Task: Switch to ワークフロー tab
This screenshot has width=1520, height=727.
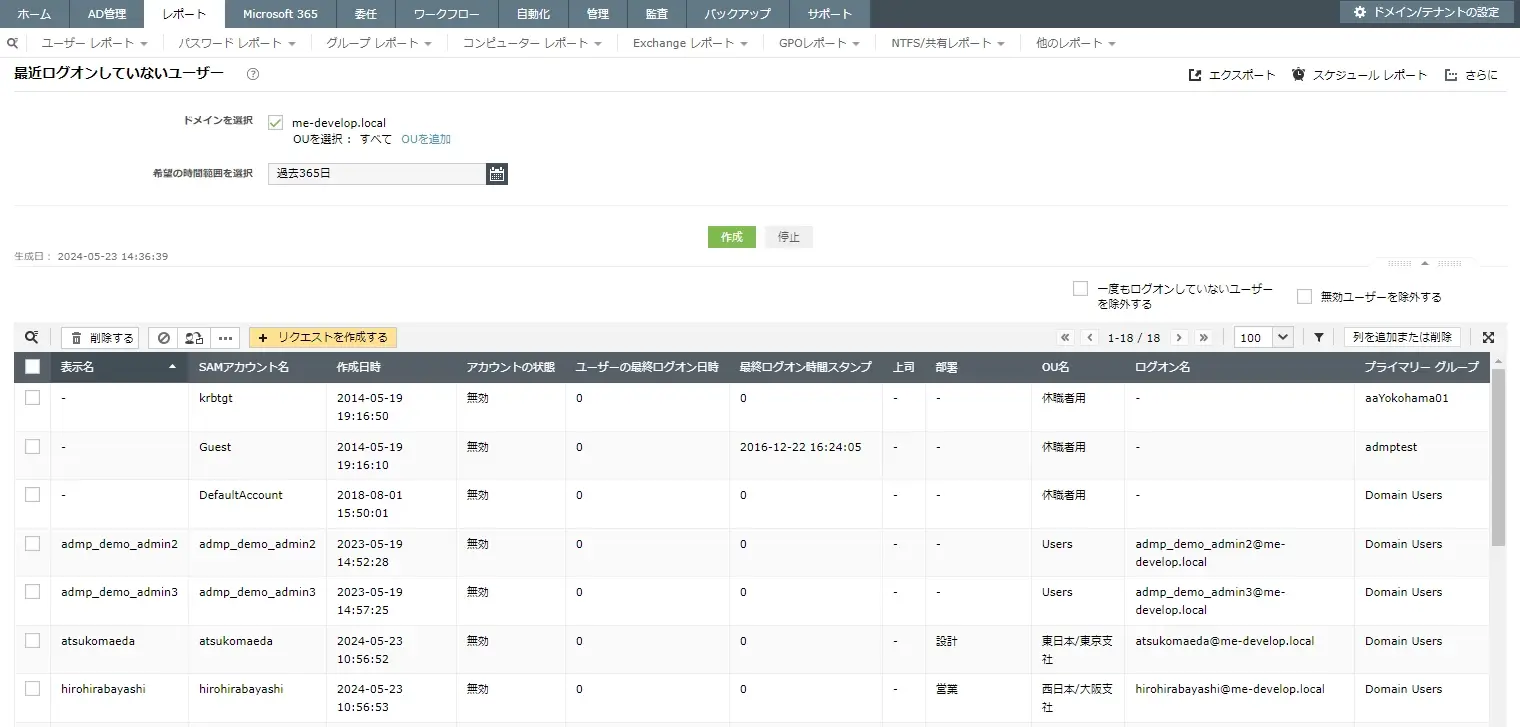Action: click(446, 14)
